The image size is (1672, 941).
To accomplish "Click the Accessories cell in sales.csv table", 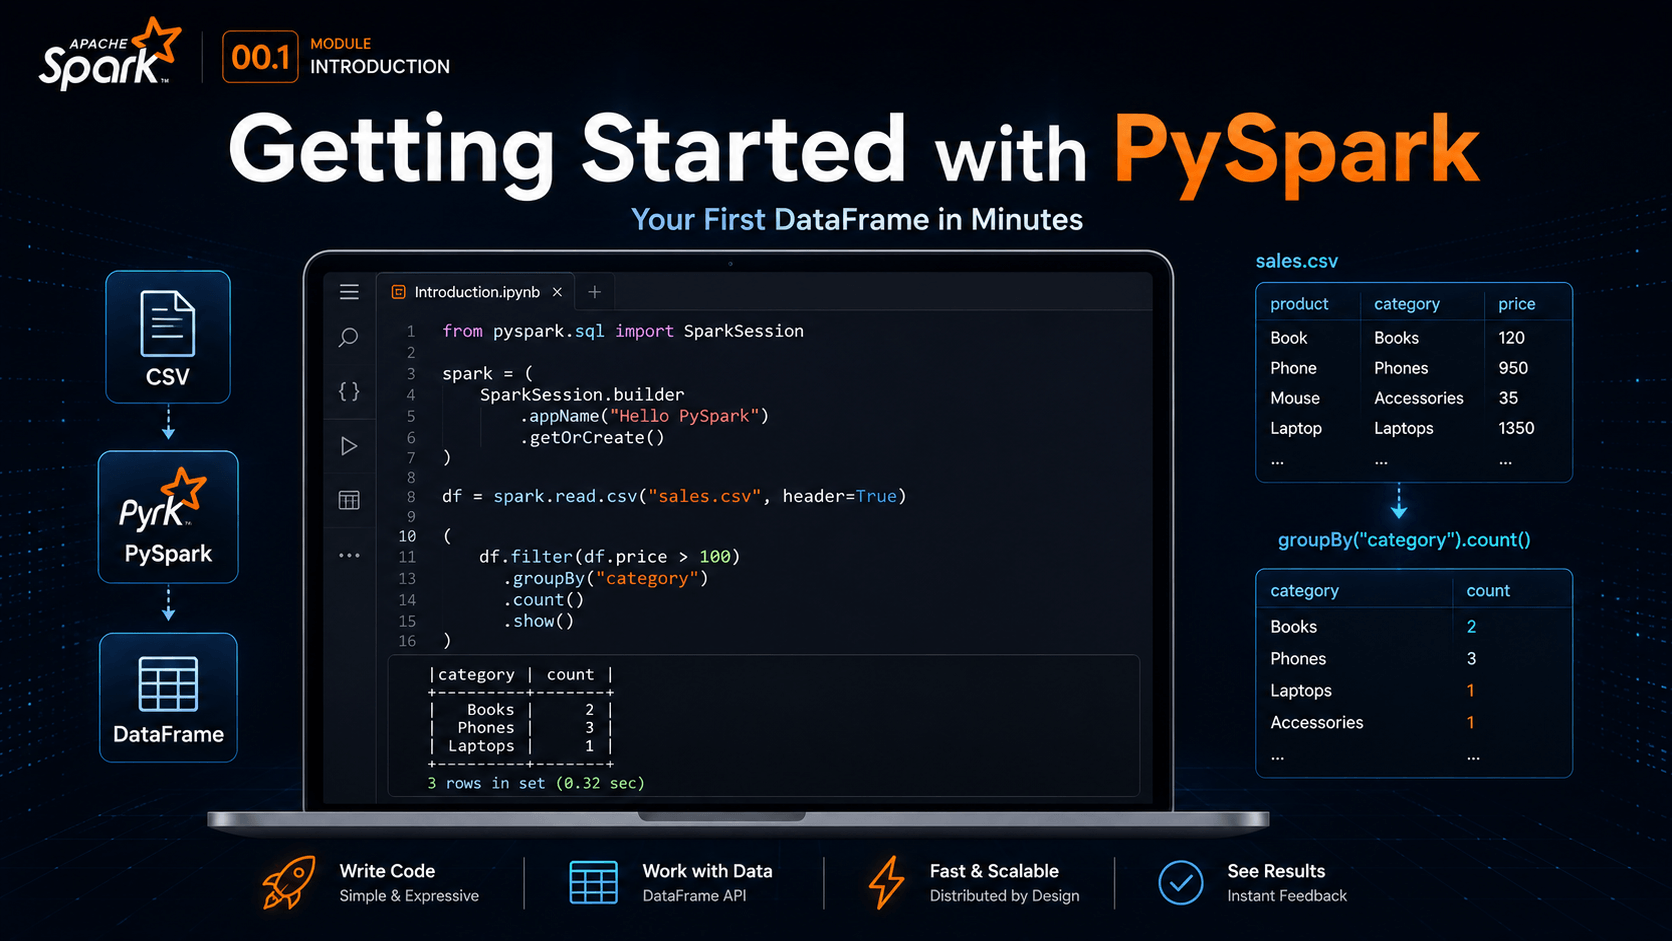I will coord(1418,398).
